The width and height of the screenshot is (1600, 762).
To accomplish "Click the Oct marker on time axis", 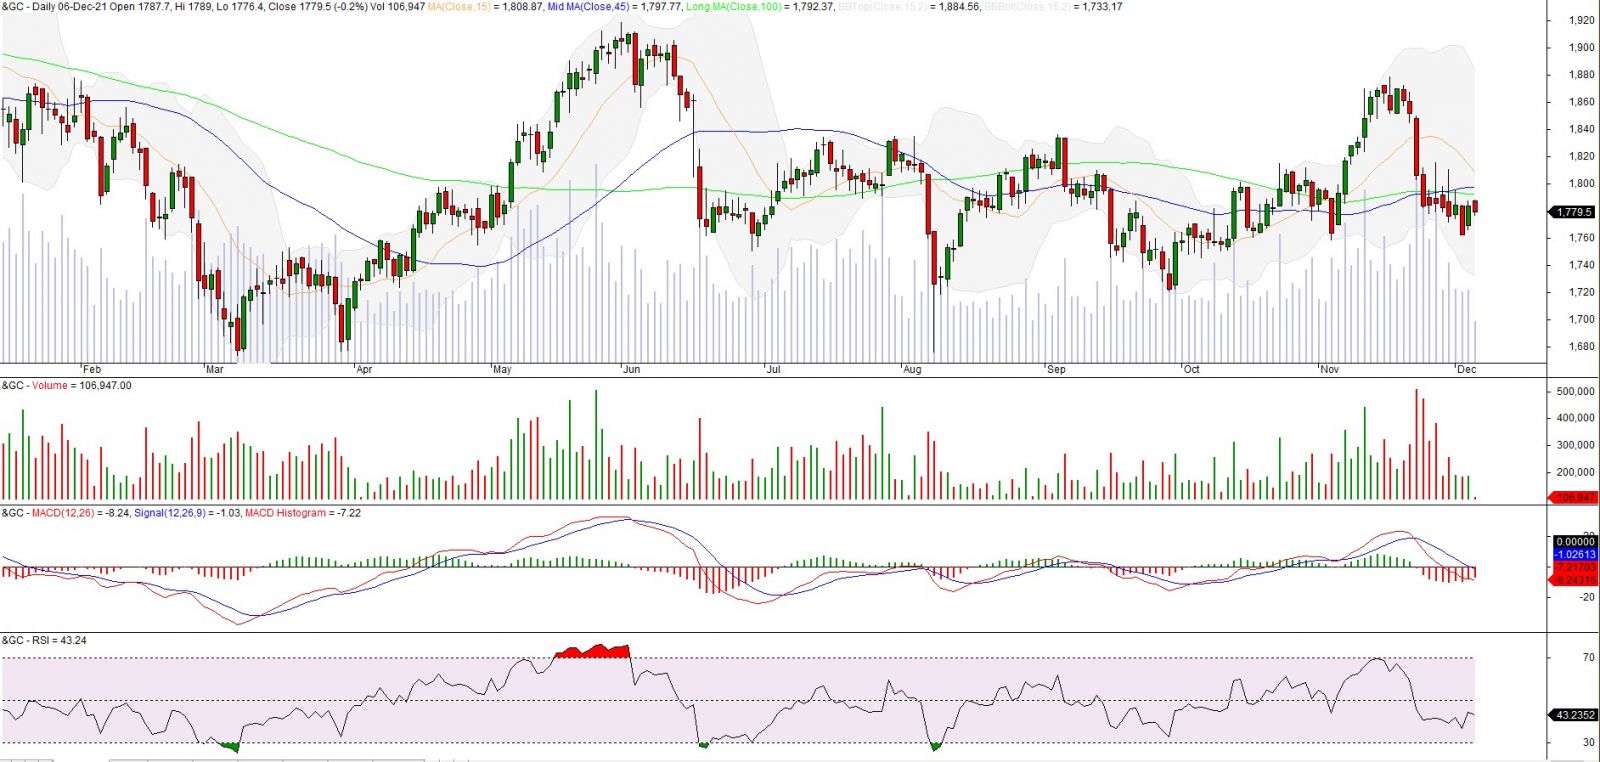I will click(1191, 369).
